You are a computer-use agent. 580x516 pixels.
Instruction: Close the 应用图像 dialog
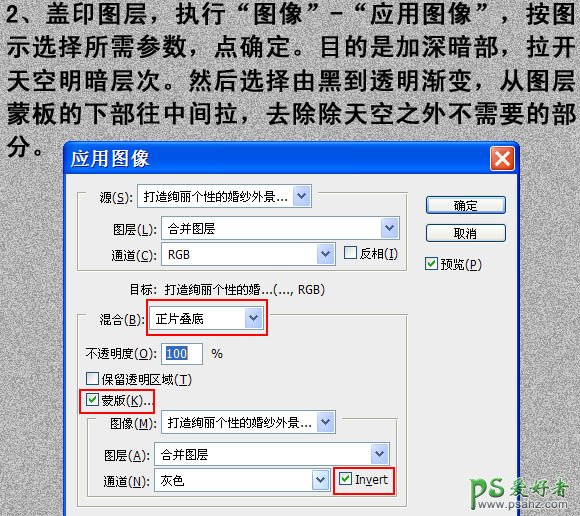tap(502, 159)
